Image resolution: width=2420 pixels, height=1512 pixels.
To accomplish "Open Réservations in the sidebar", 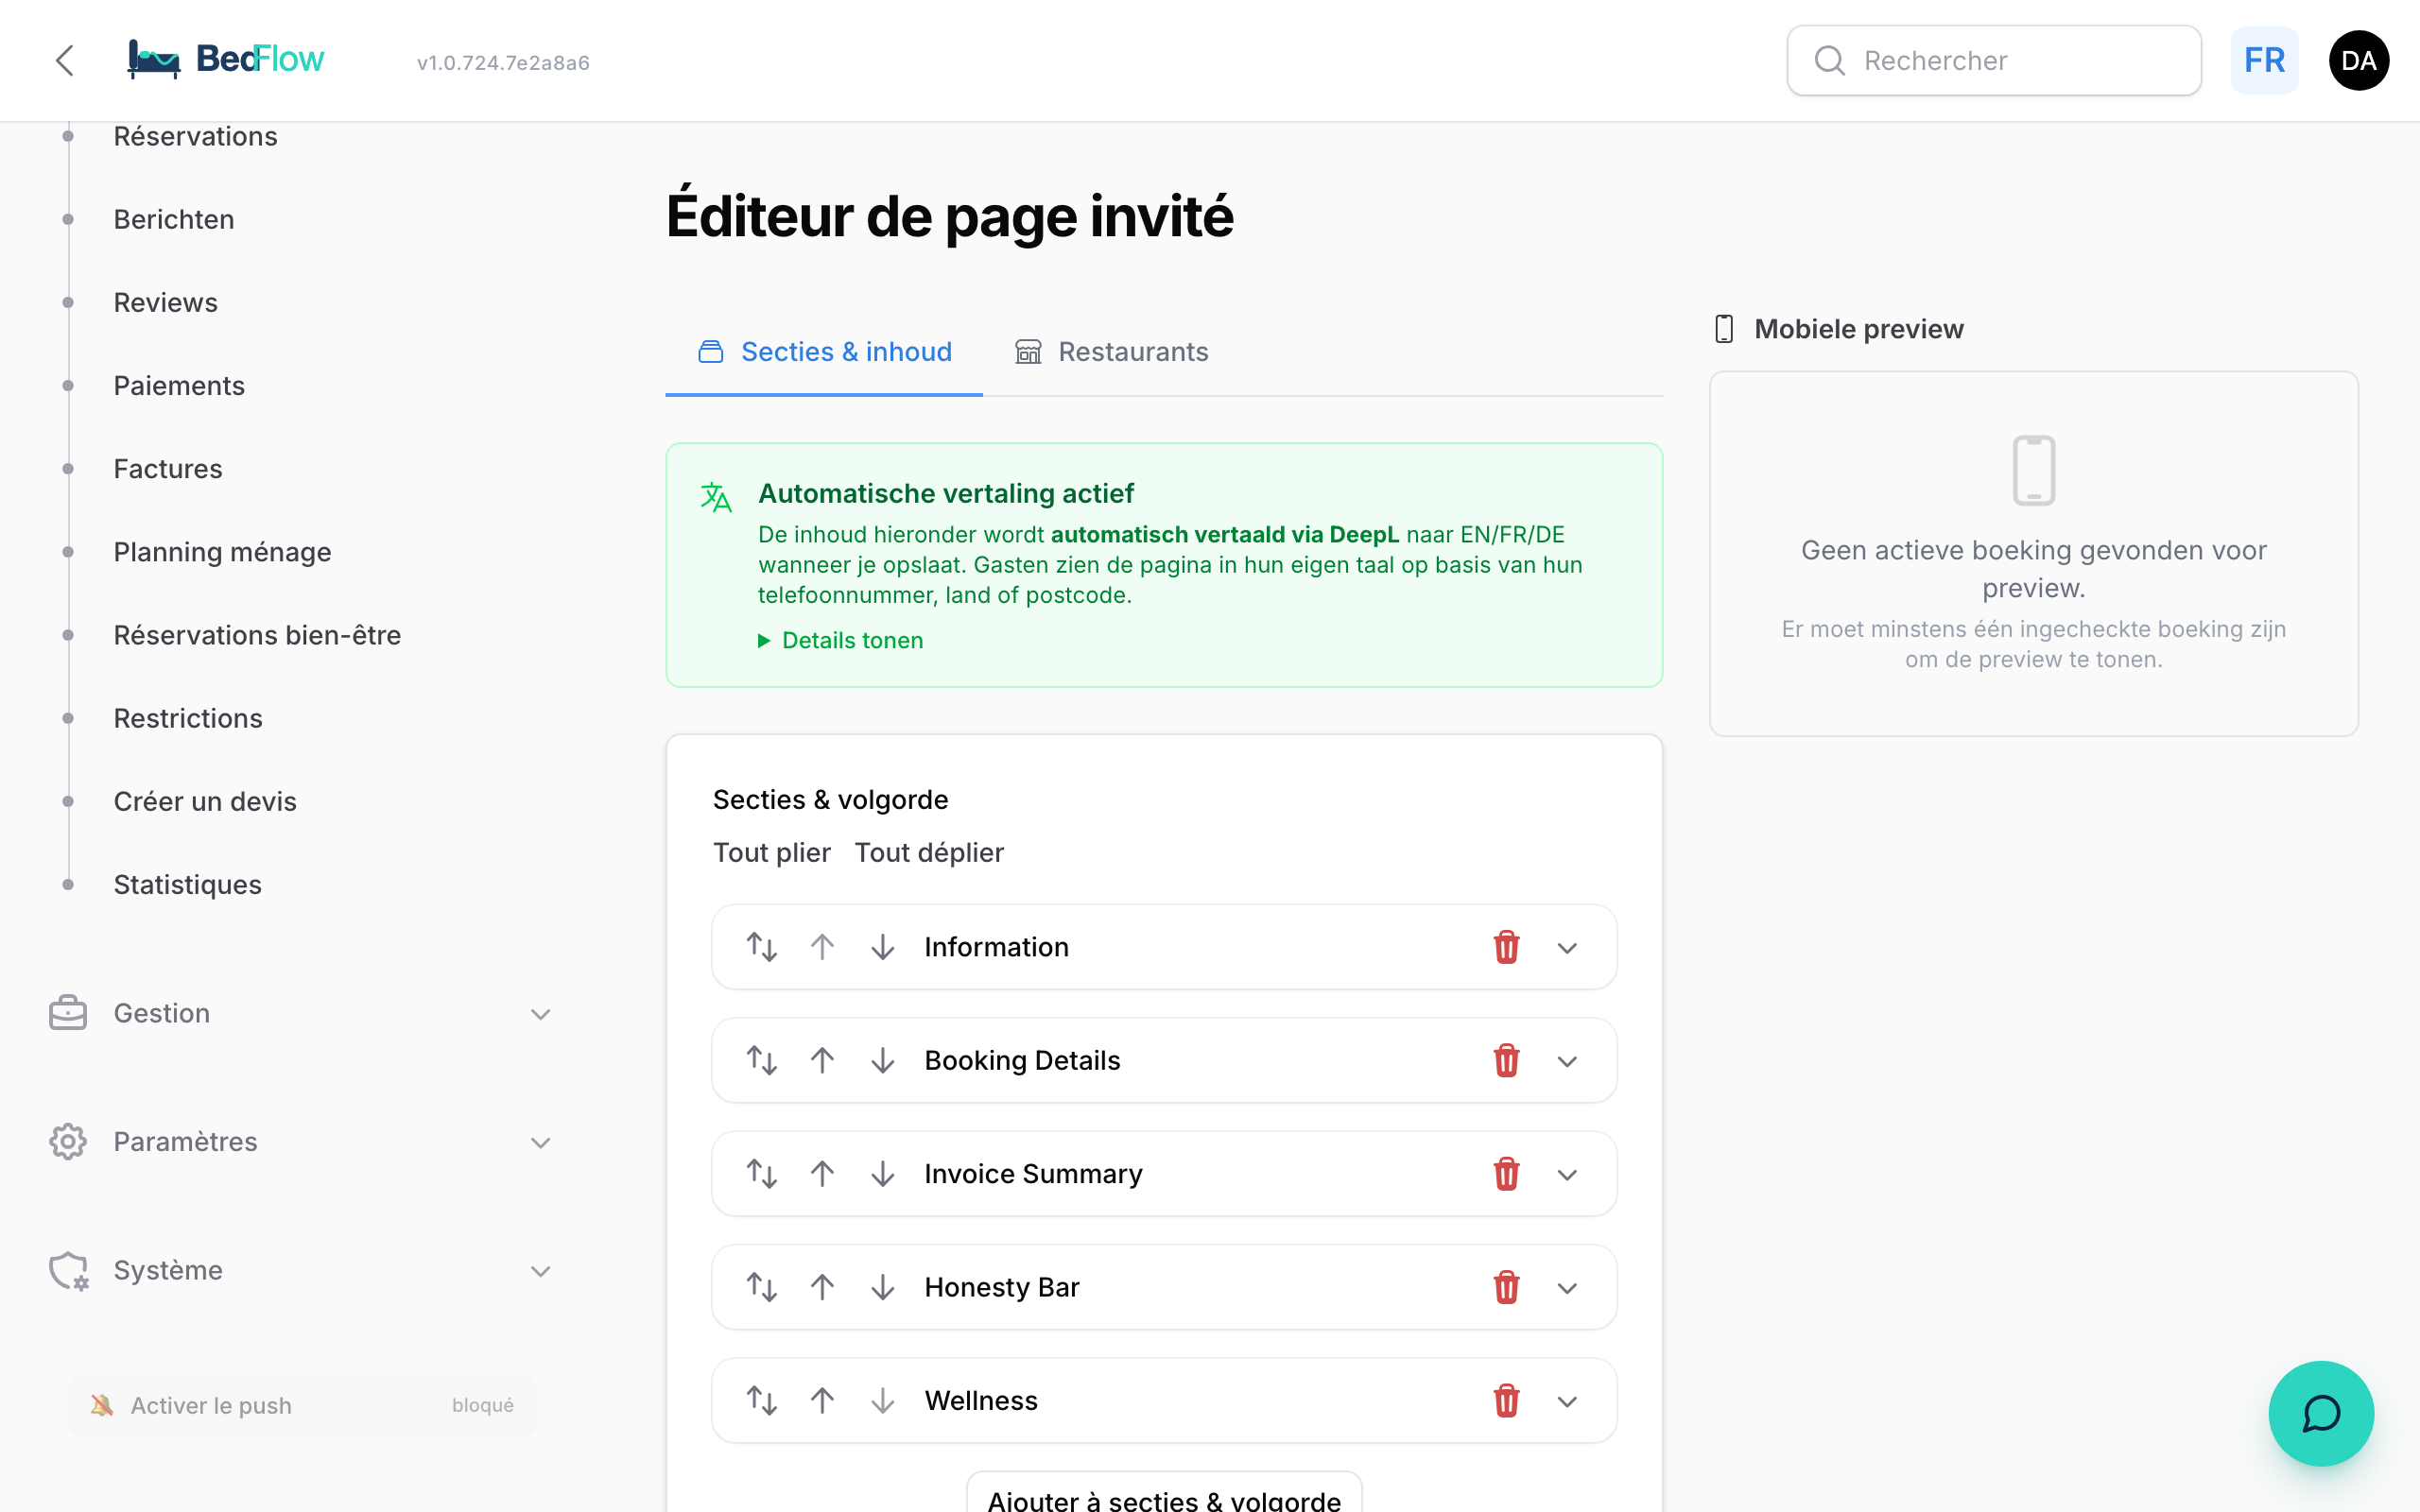I will (x=195, y=136).
